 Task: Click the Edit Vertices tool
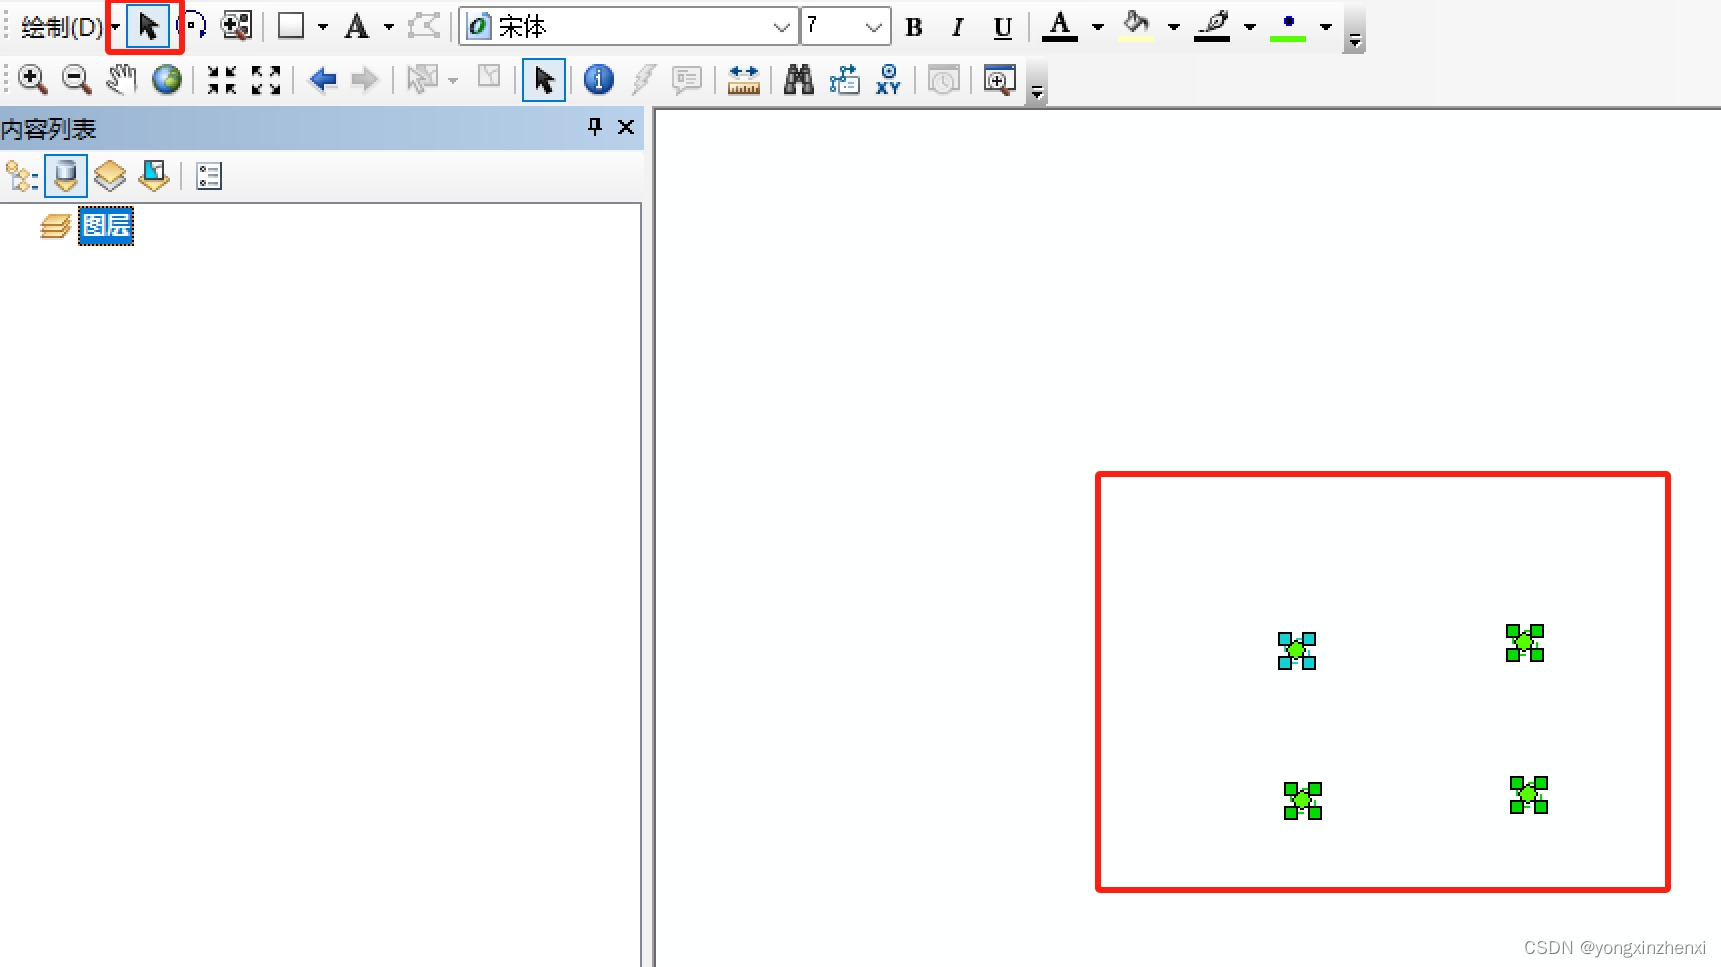(424, 26)
